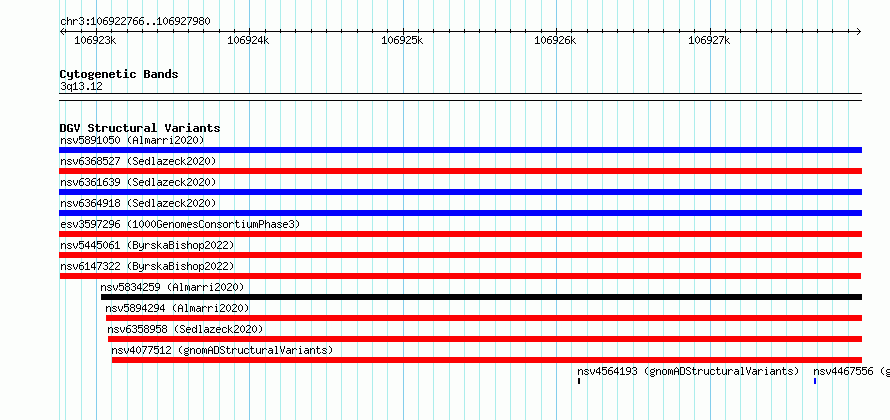Click the red esv3597296 variant bar
The image size is (890, 420).
(x=460, y=234)
